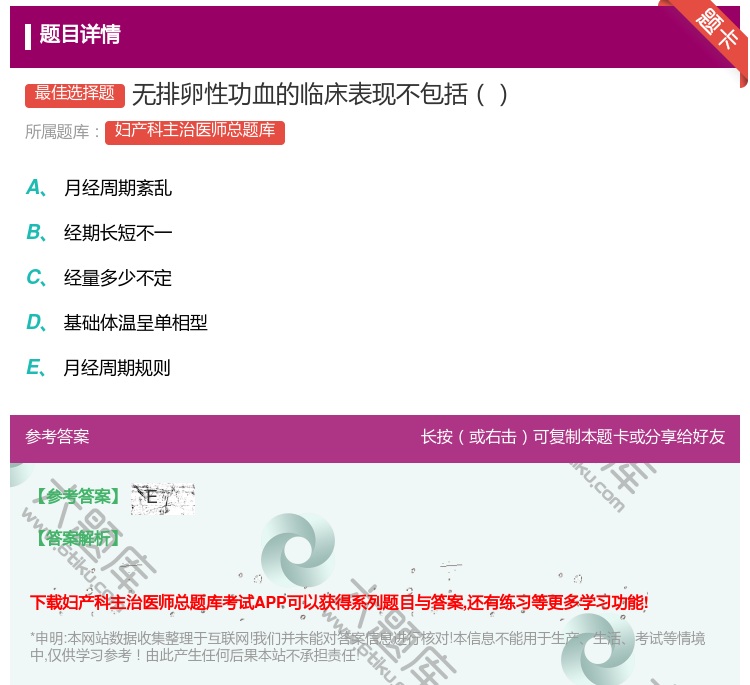Open the 妇产科主治医师总题库 question bank link
This screenshot has height=685, width=750.
tap(195, 131)
